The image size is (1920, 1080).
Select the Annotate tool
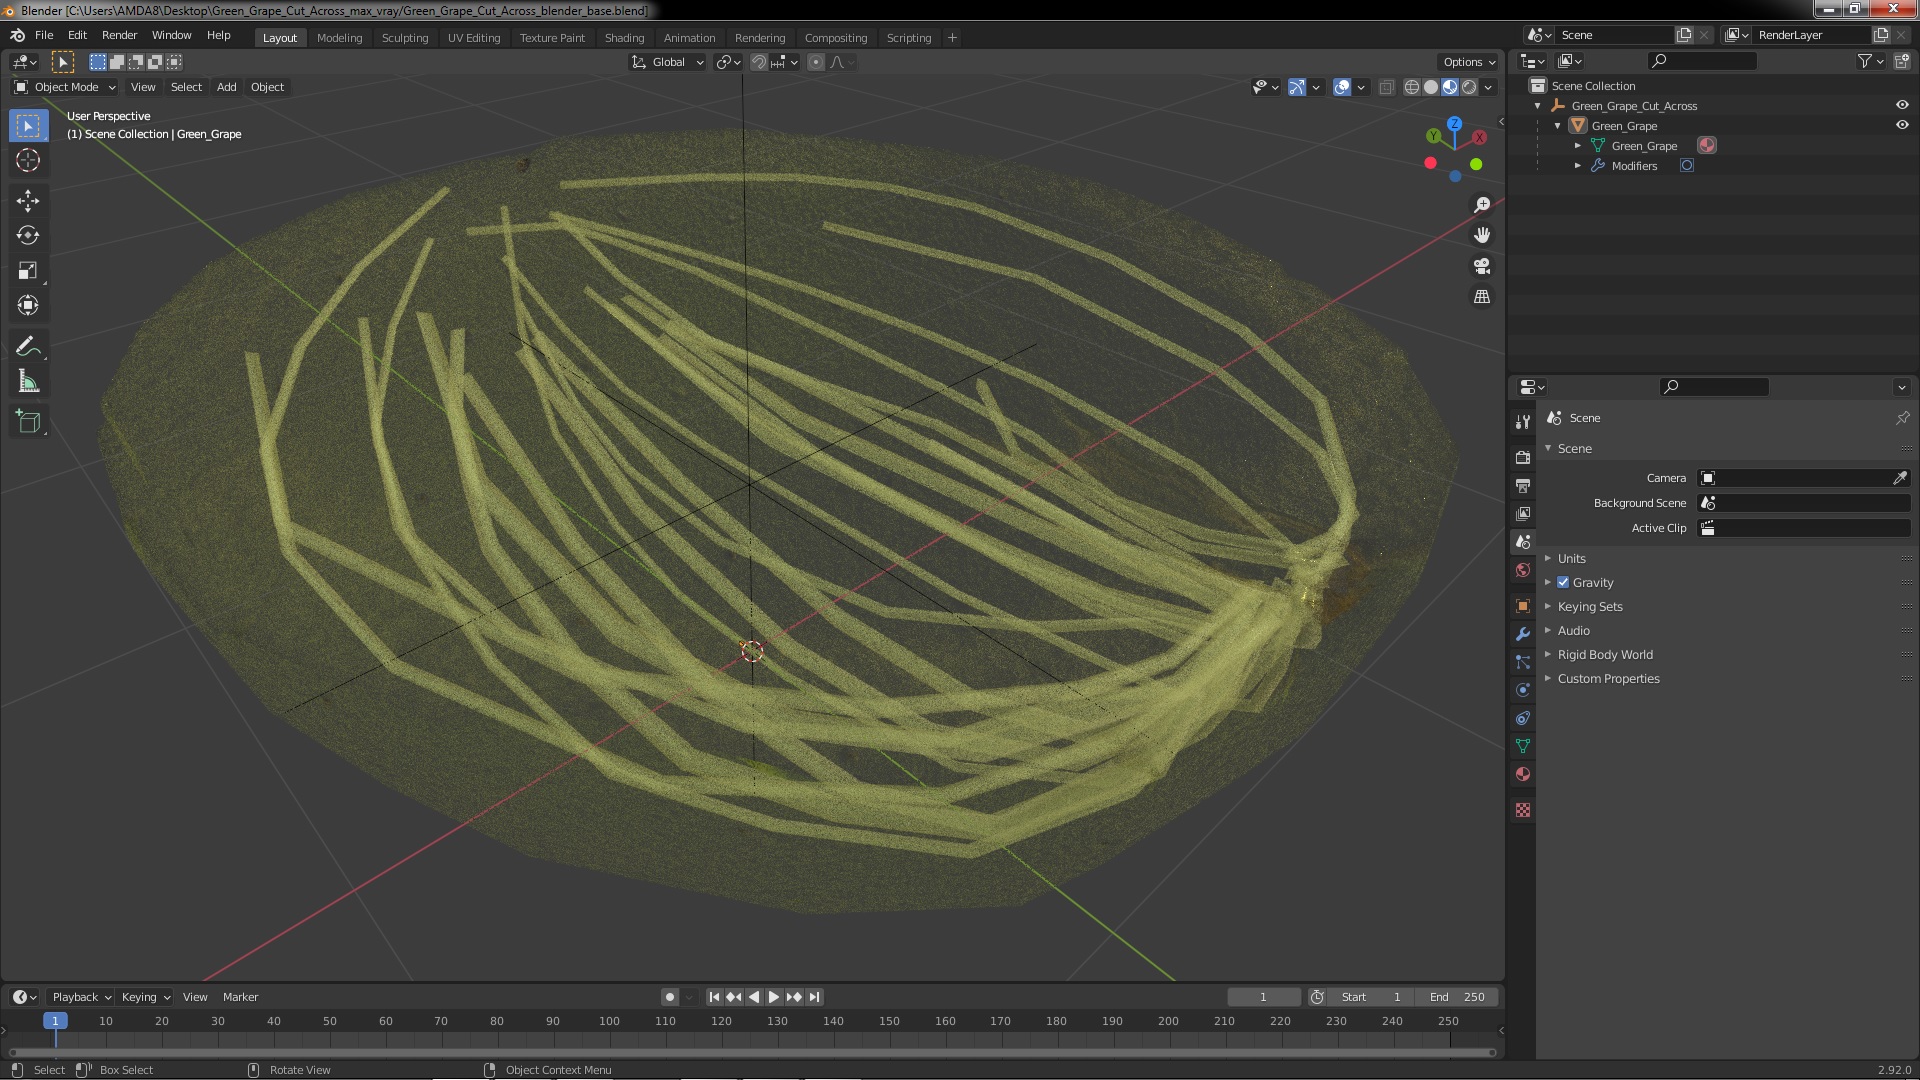point(28,347)
